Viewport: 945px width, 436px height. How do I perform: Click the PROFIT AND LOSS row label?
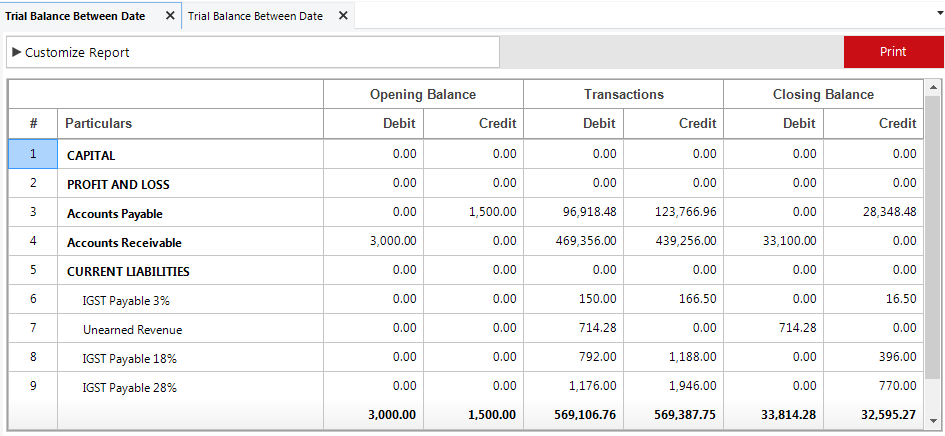[118, 185]
